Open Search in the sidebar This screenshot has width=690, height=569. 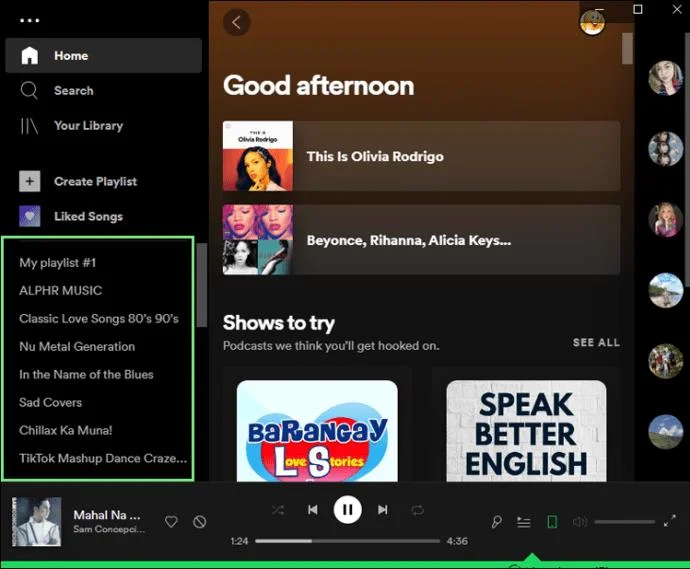[x=73, y=91]
